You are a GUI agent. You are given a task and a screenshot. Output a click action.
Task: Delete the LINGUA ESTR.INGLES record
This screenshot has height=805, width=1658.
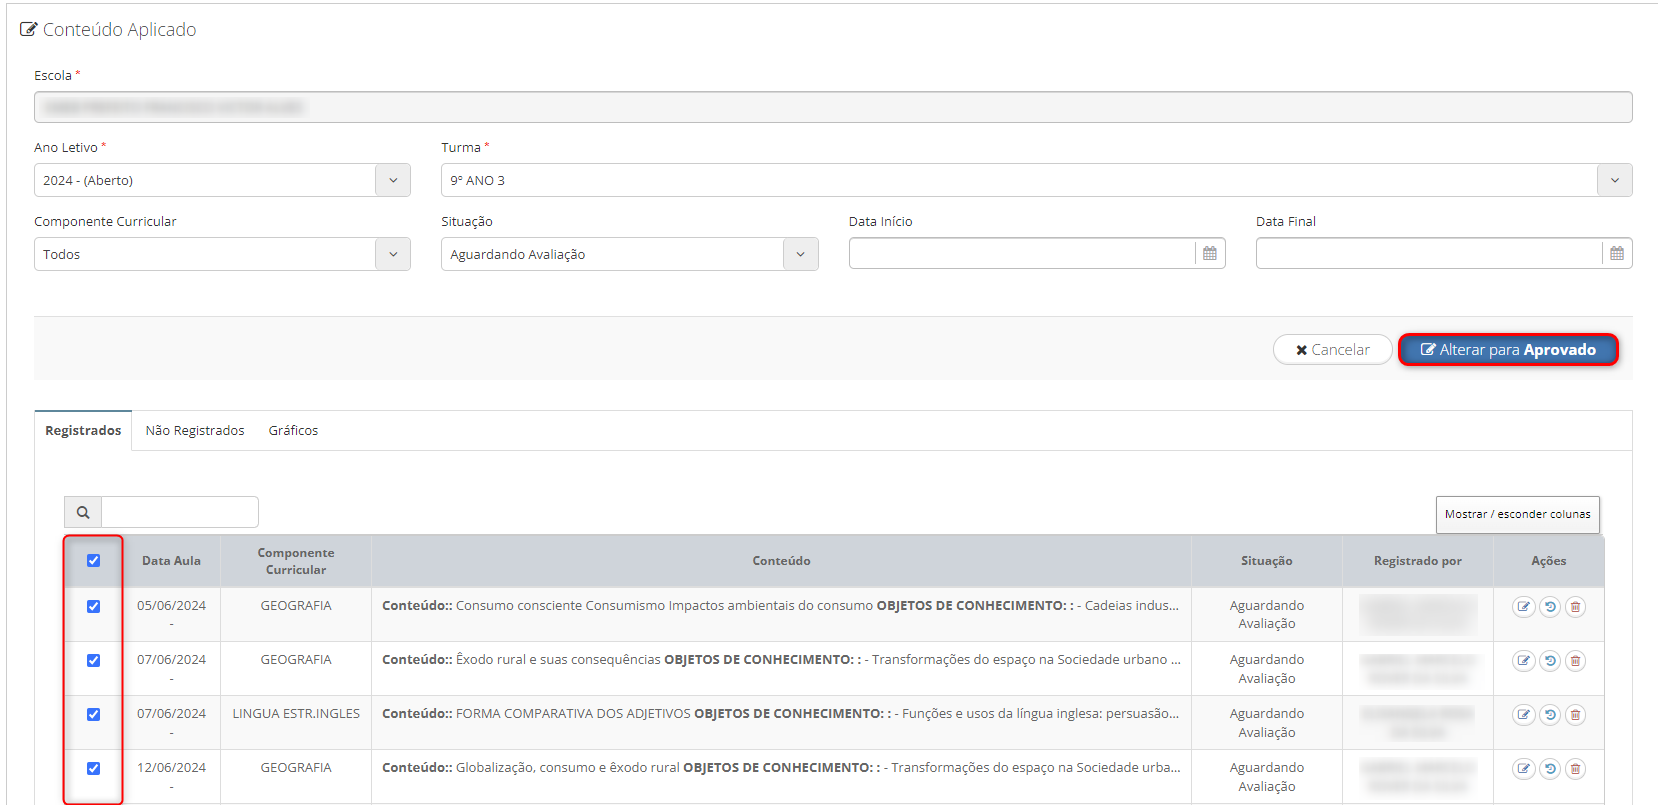[1575, 715]
